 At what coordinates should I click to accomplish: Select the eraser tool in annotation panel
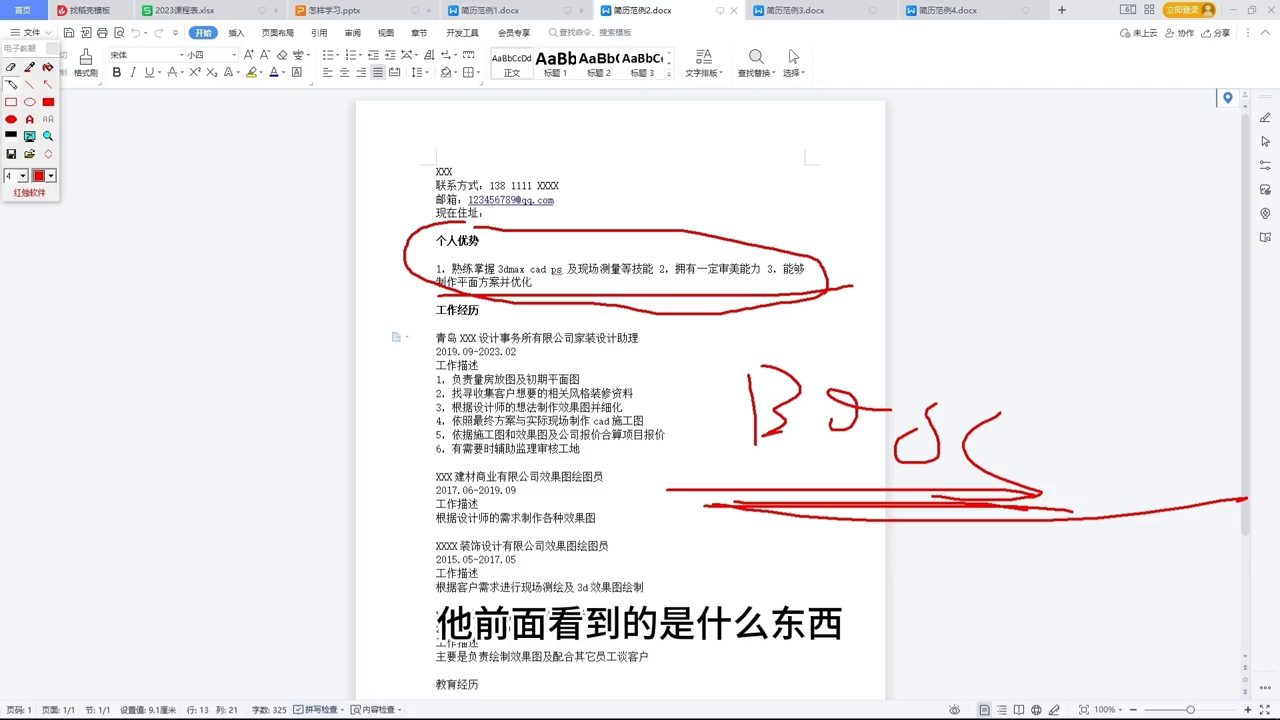coord(11,68)
